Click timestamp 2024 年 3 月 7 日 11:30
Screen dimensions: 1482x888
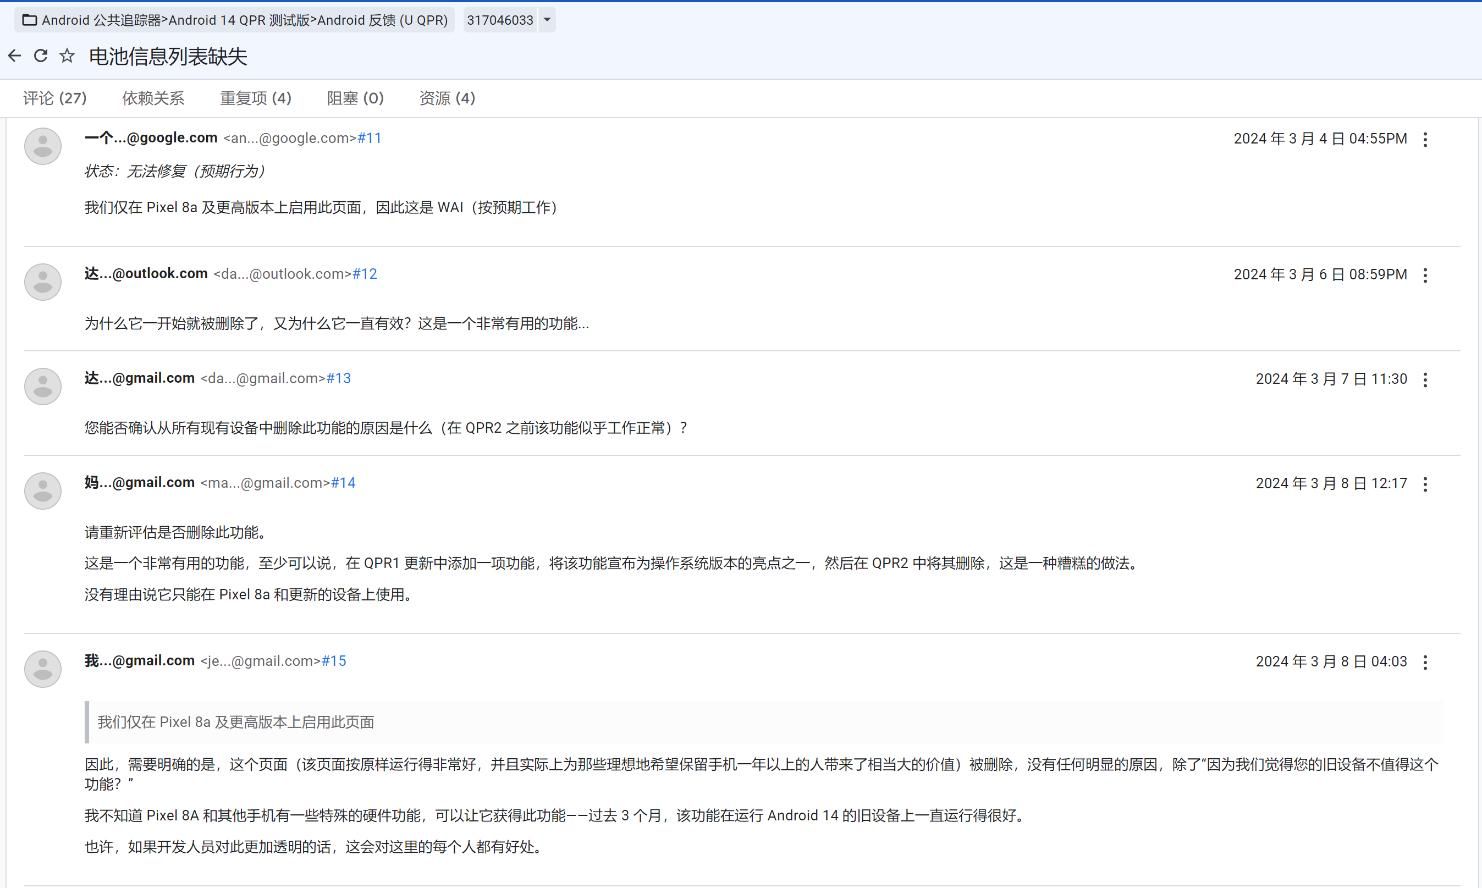click(x=1331, y=379)
